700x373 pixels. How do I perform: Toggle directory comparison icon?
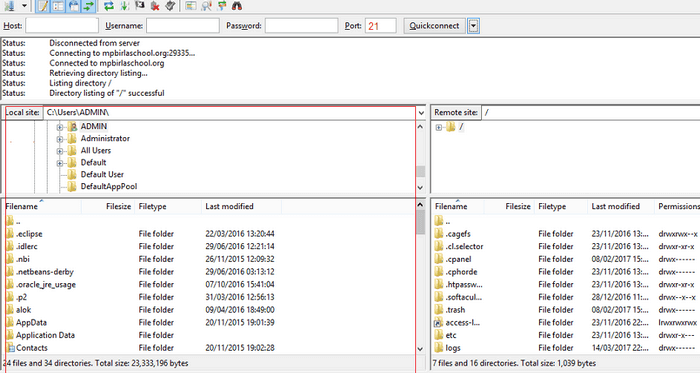point(206,6)
